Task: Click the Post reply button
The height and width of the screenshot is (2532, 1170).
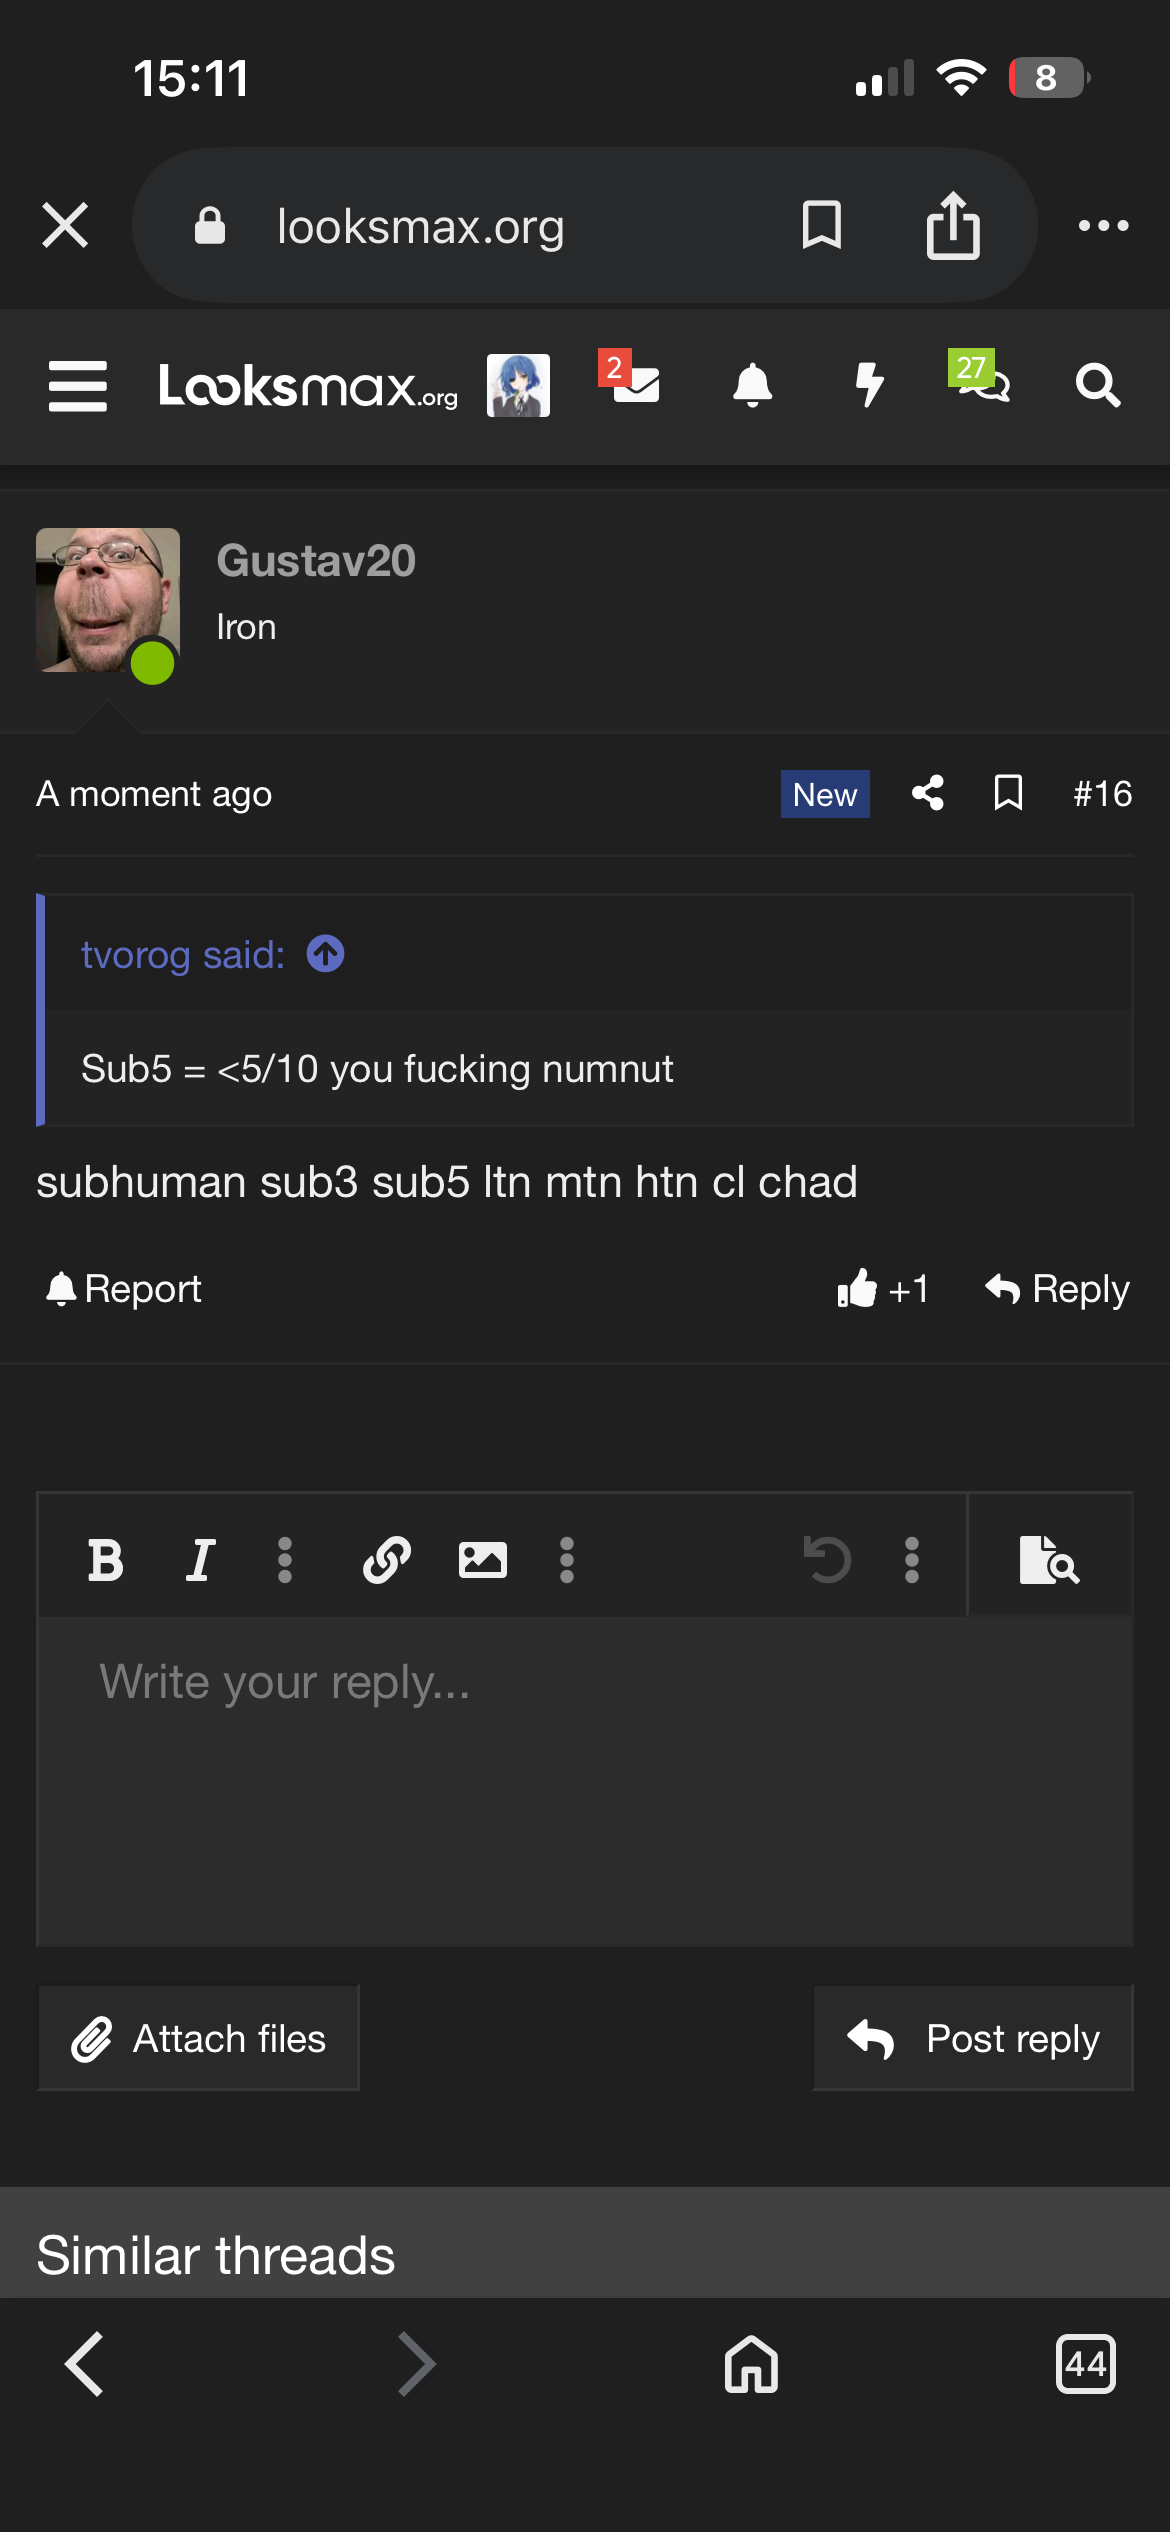Action: 972,2038
